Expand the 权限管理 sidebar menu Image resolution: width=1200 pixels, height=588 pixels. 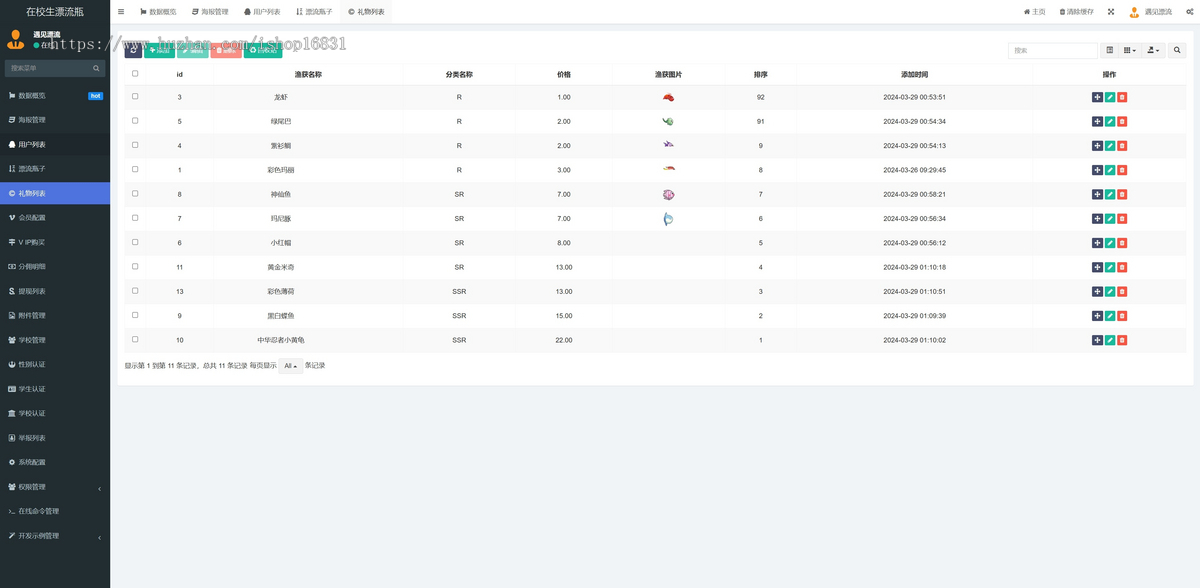pos(55,487)
